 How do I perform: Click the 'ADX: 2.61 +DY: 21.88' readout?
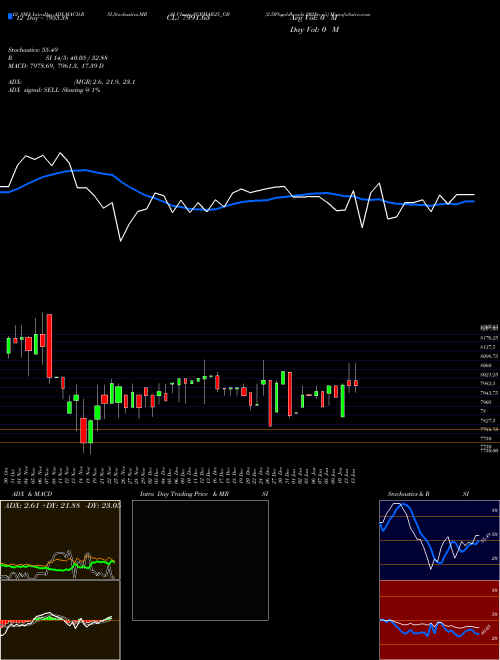[x=43, y=505]
